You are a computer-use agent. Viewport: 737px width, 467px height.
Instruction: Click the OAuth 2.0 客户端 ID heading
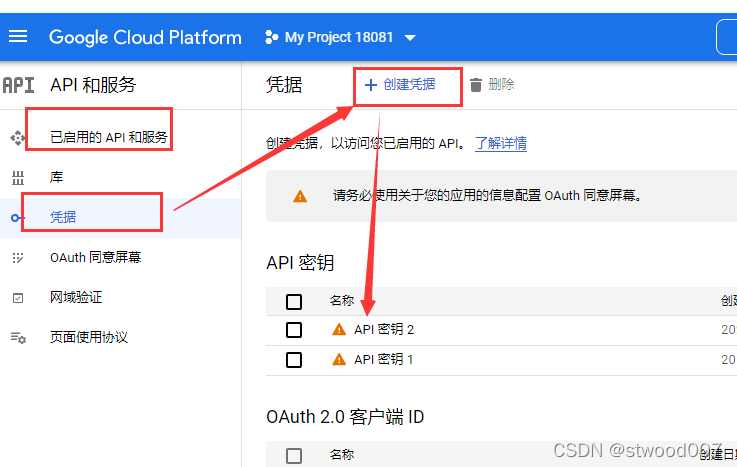[345, 417]
